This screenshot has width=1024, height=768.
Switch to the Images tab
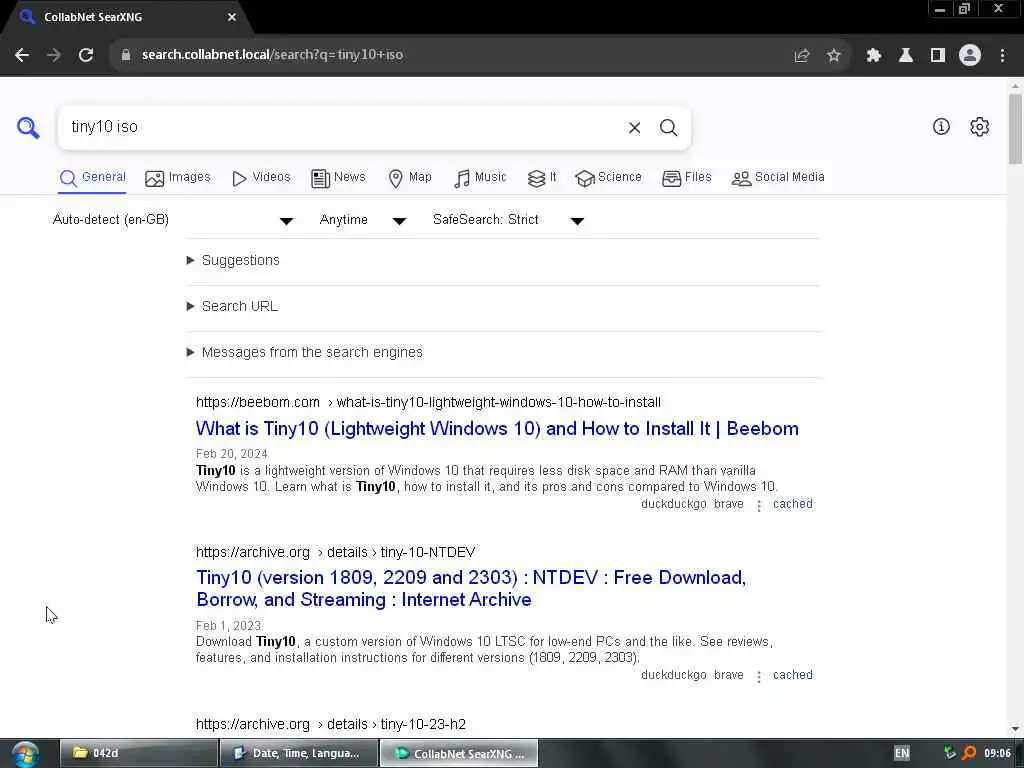[178, 178]
